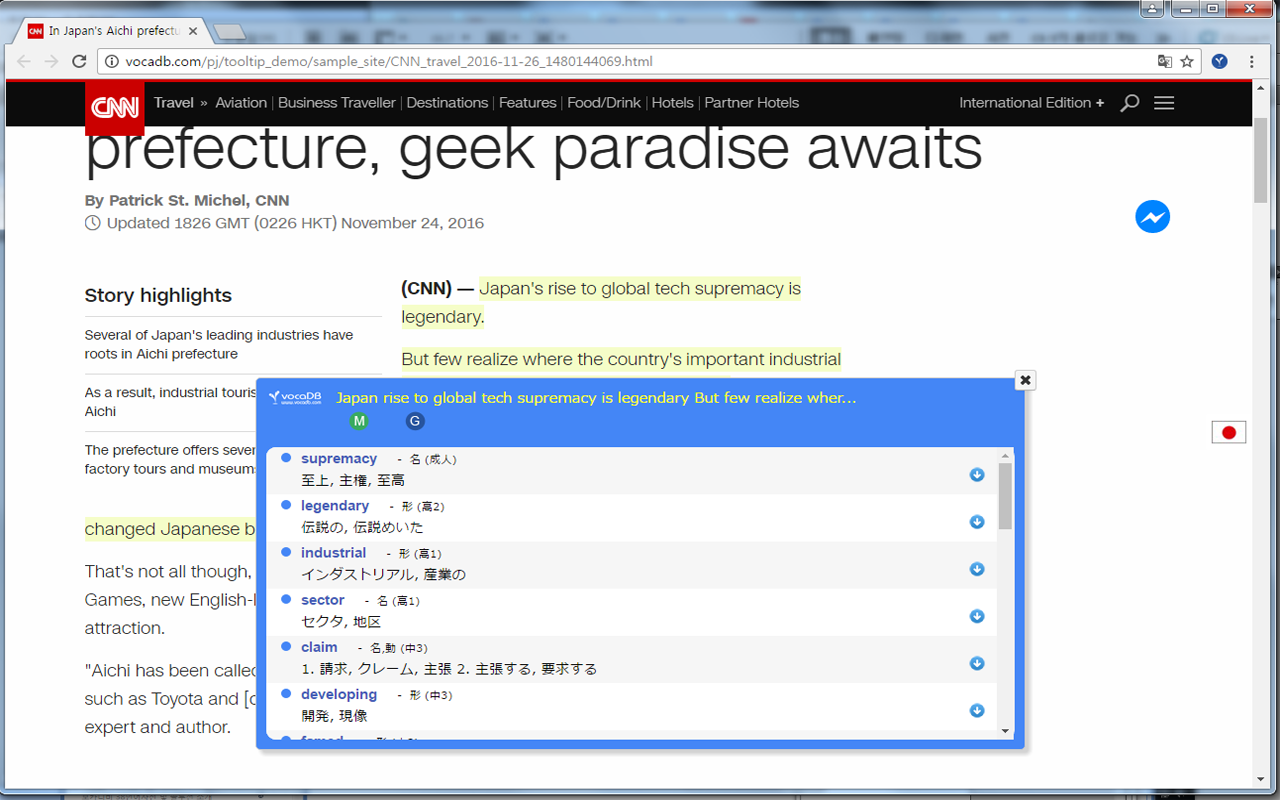Open the Partner Hotels menu item

click(x=752, y=102)
